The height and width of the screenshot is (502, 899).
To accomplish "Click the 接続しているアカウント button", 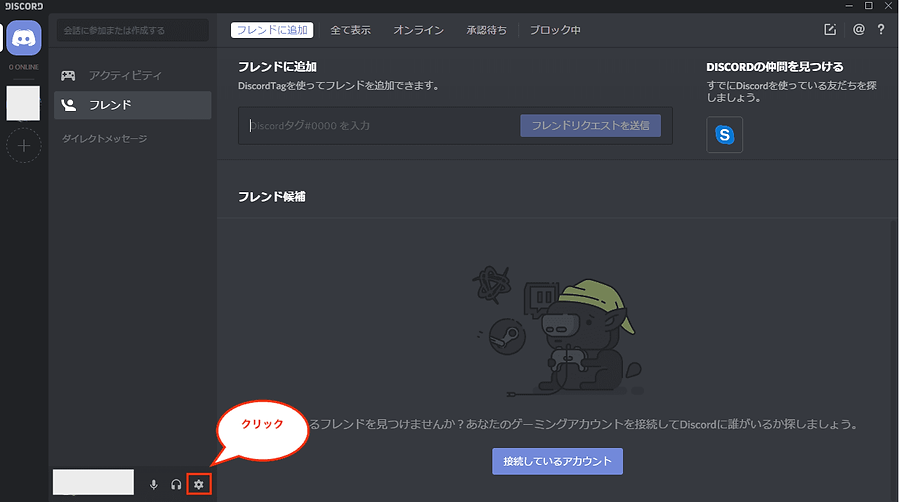I will [557, 461].
